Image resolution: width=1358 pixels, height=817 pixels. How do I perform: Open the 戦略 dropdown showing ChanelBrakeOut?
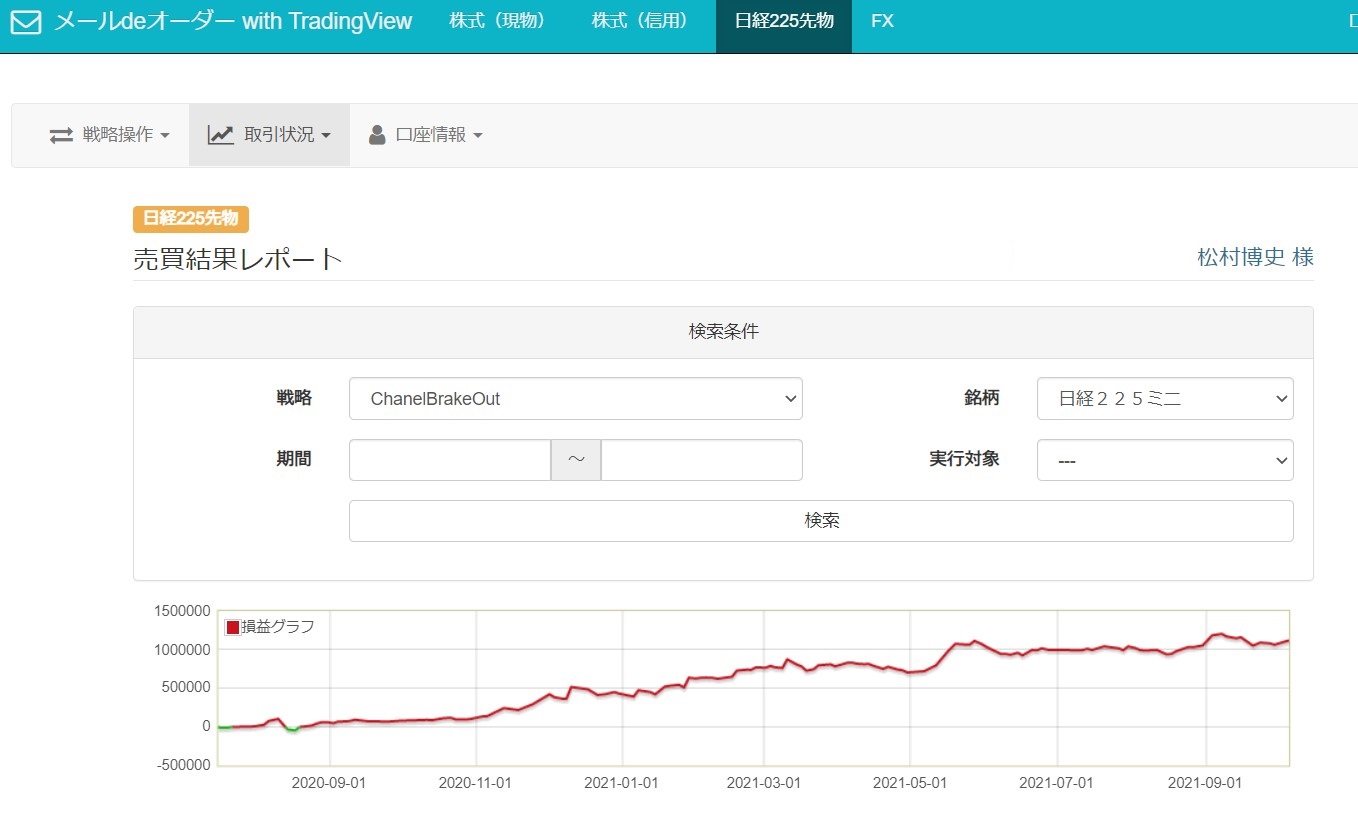point(575,399)
